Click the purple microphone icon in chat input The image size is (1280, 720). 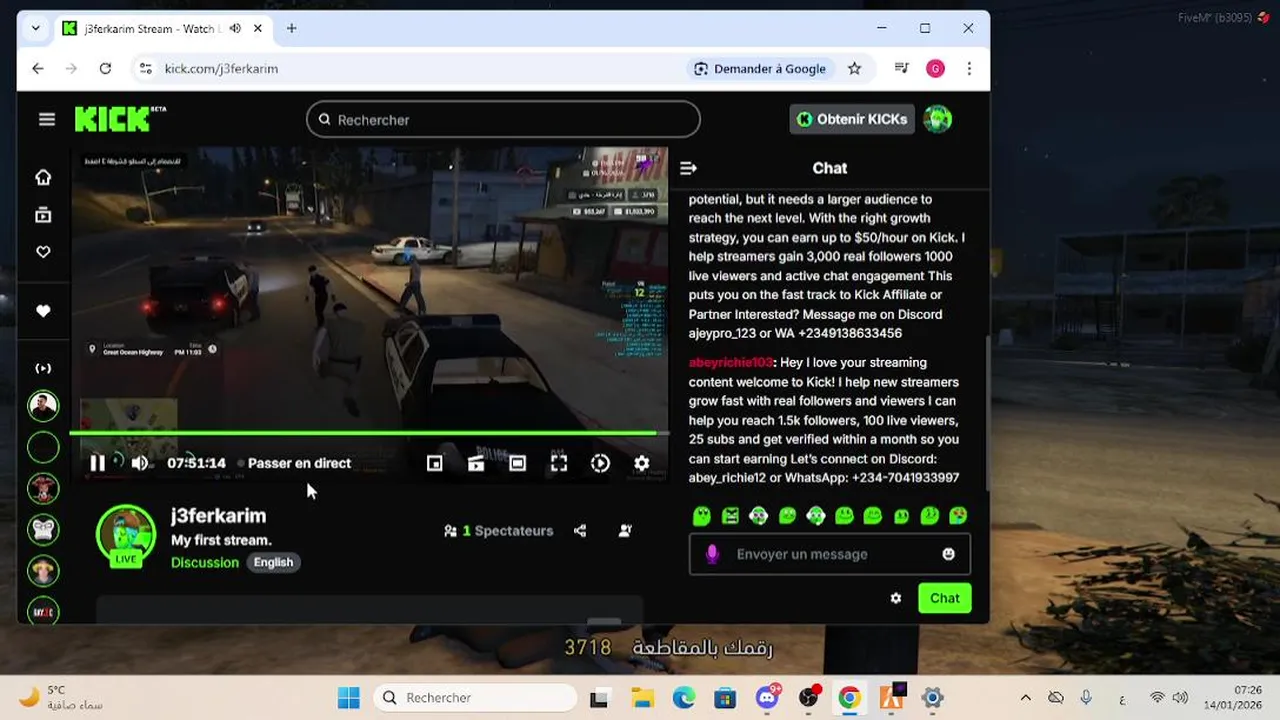[712, 554]
